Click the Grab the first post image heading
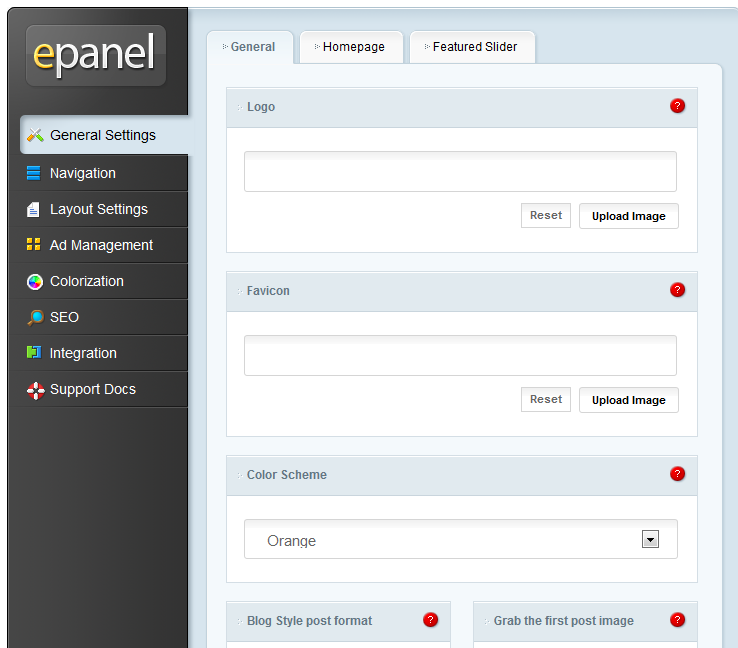Viewport: 738px width, 648px height. [563, 621]
